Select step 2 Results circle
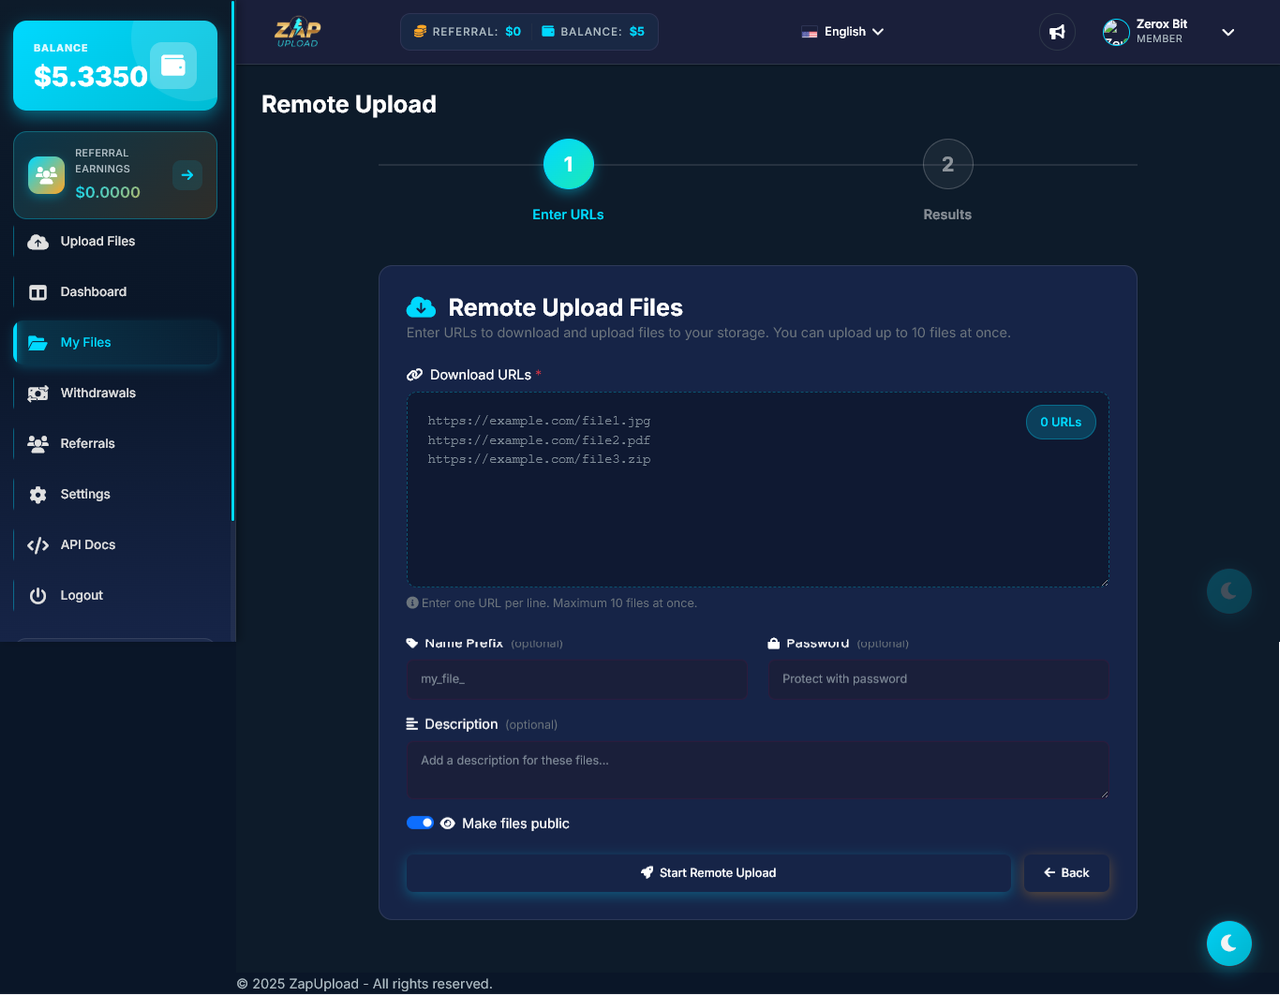The image size is (1280, 996). click(x=947, y=164)
